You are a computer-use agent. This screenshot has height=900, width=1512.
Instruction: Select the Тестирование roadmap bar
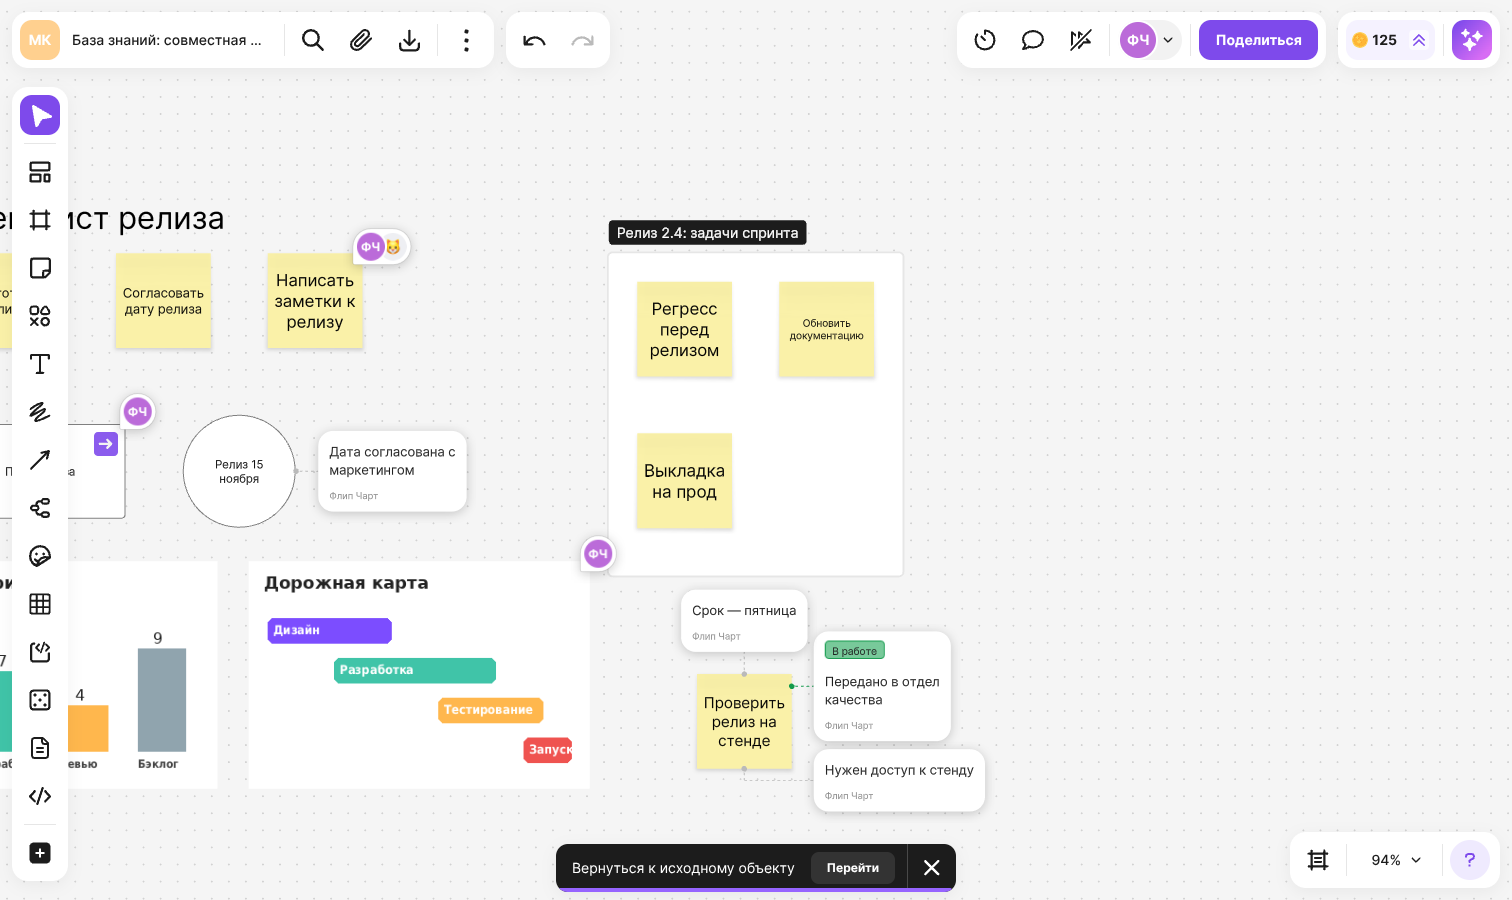coord(490,710)
